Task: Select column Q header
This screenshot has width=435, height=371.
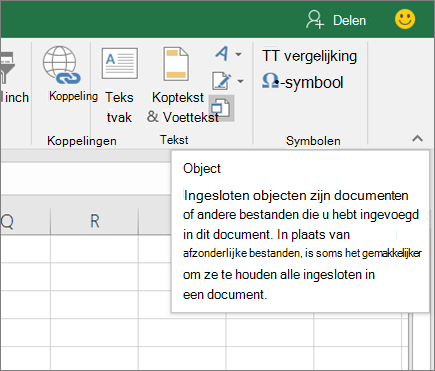Action: [x=25, y=221]
